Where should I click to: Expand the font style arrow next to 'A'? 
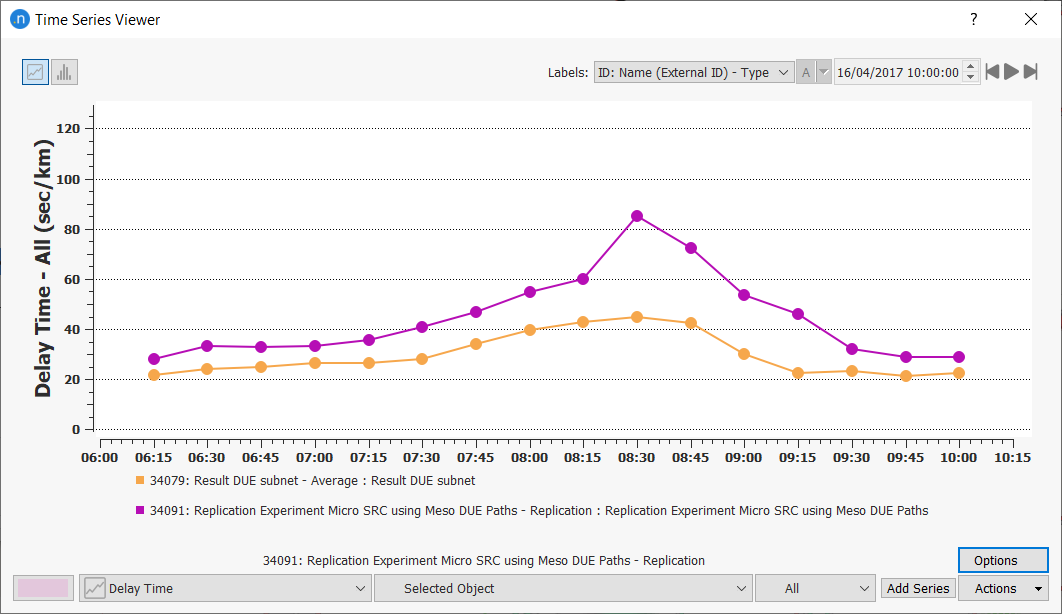(x=824, y=72)
